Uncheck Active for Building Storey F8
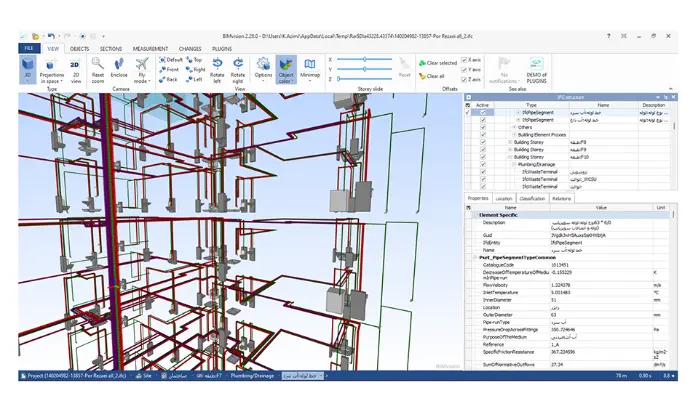The width and height of the screenshot is (690, 409). coord(483,142)
